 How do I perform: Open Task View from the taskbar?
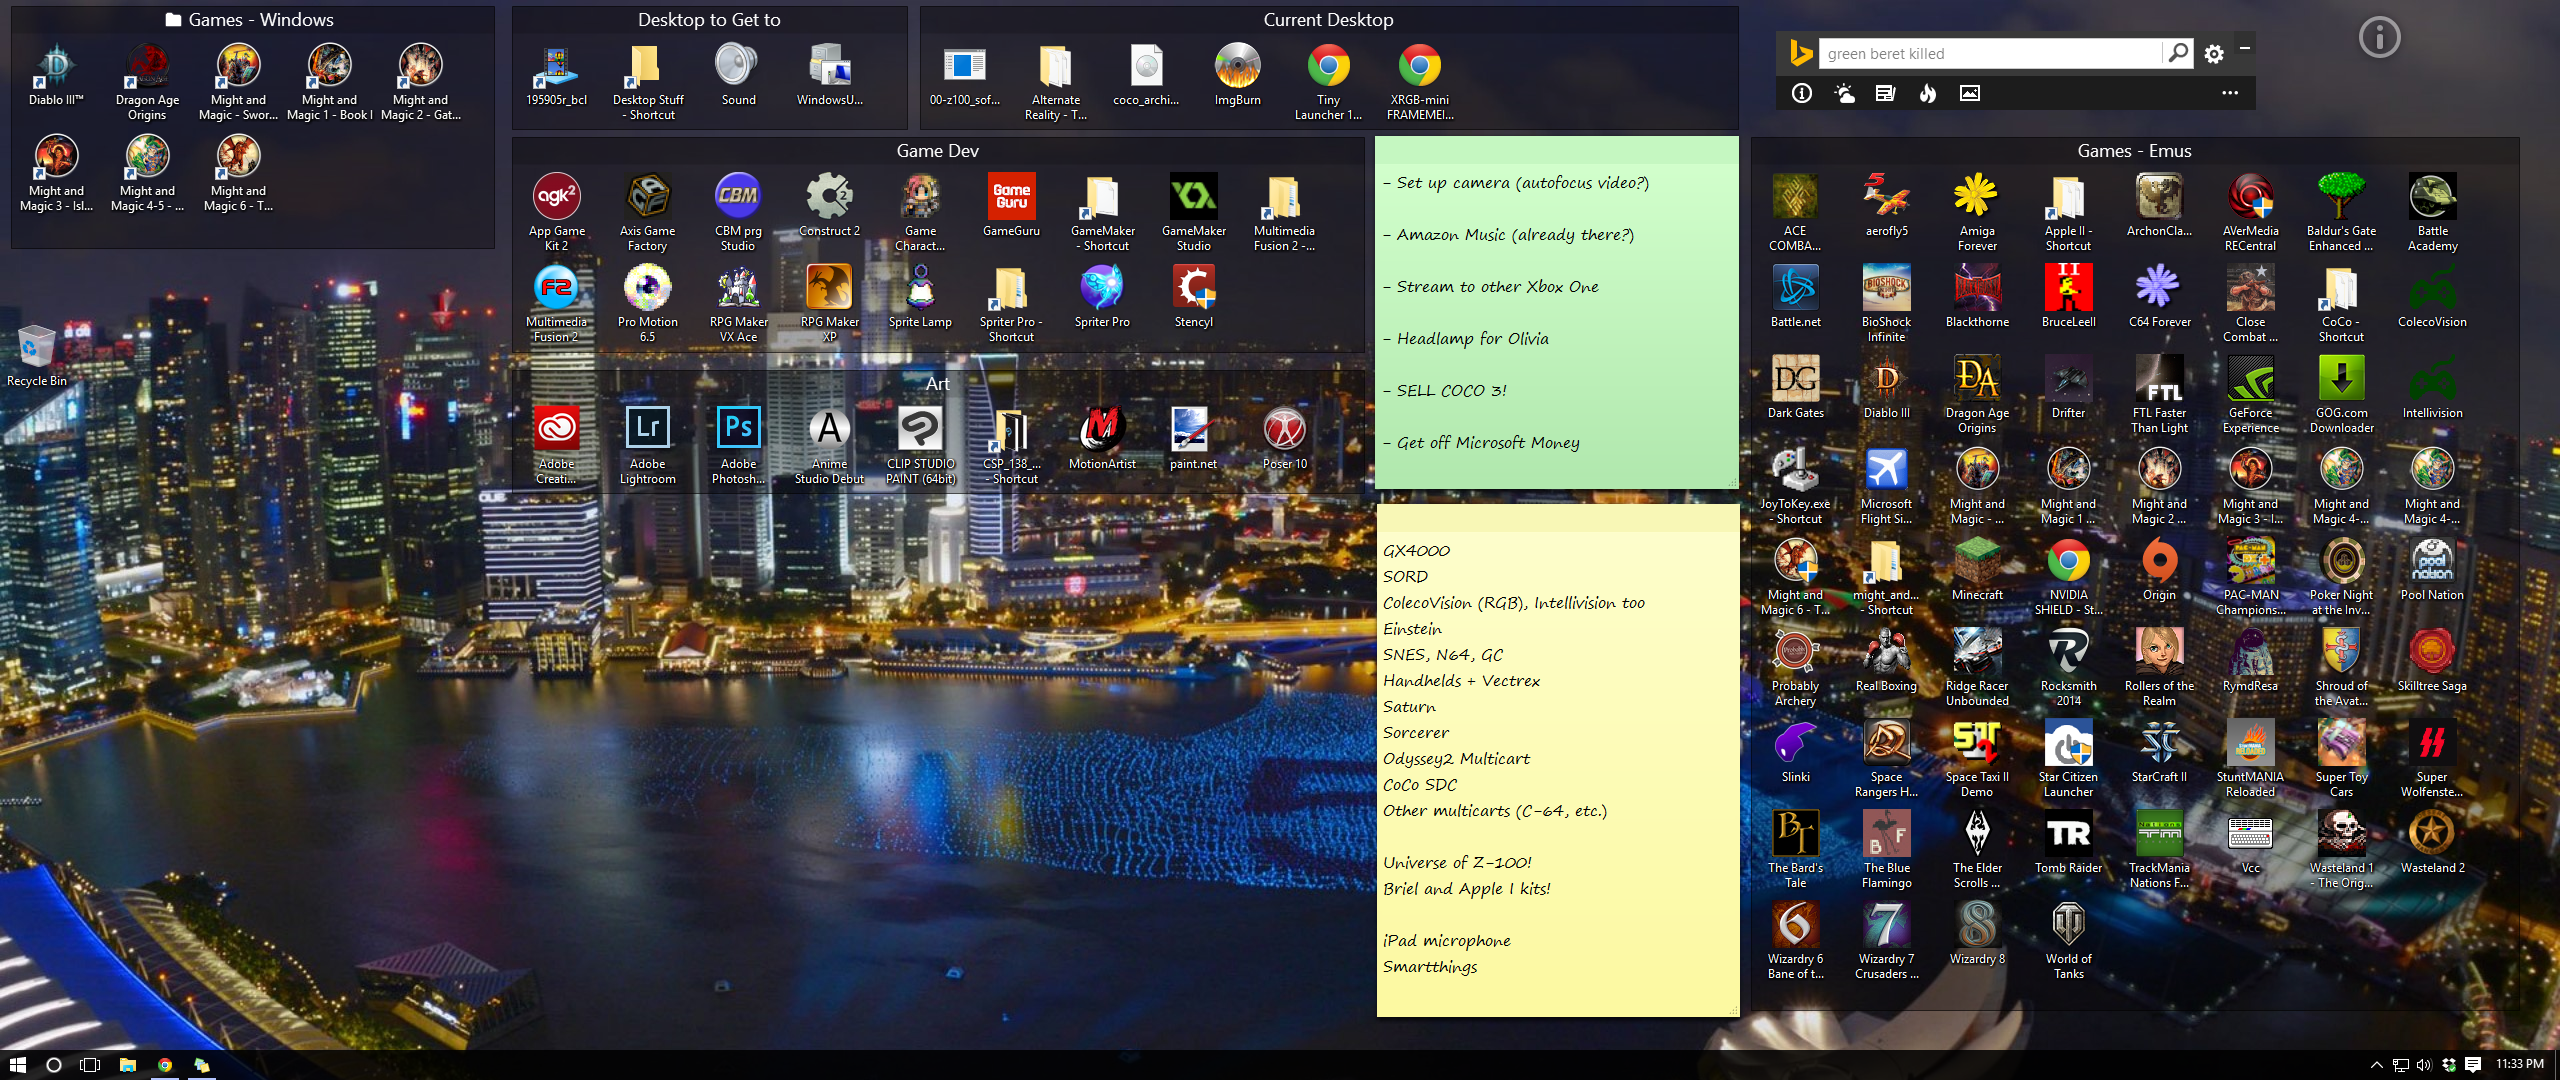tap(91, 1065)
